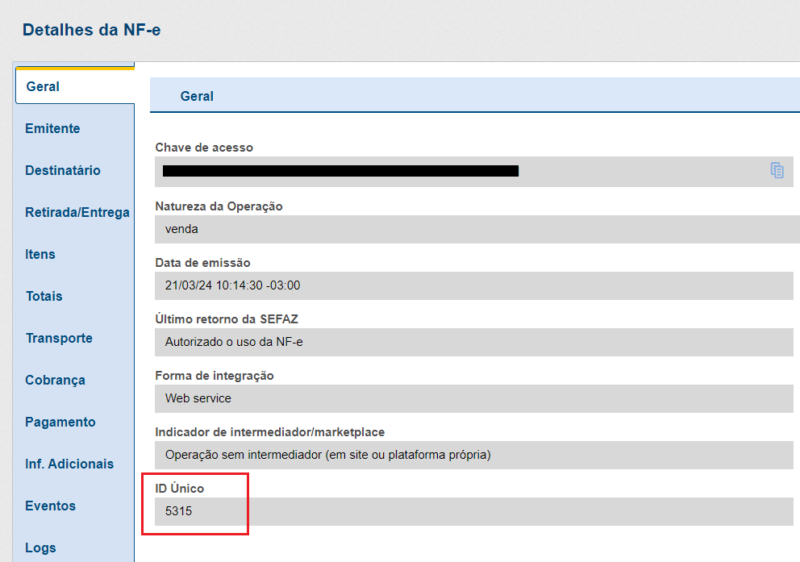Copy the Chave de acesso value
Screen dimensions: 800x562
(x=777, y=171)
